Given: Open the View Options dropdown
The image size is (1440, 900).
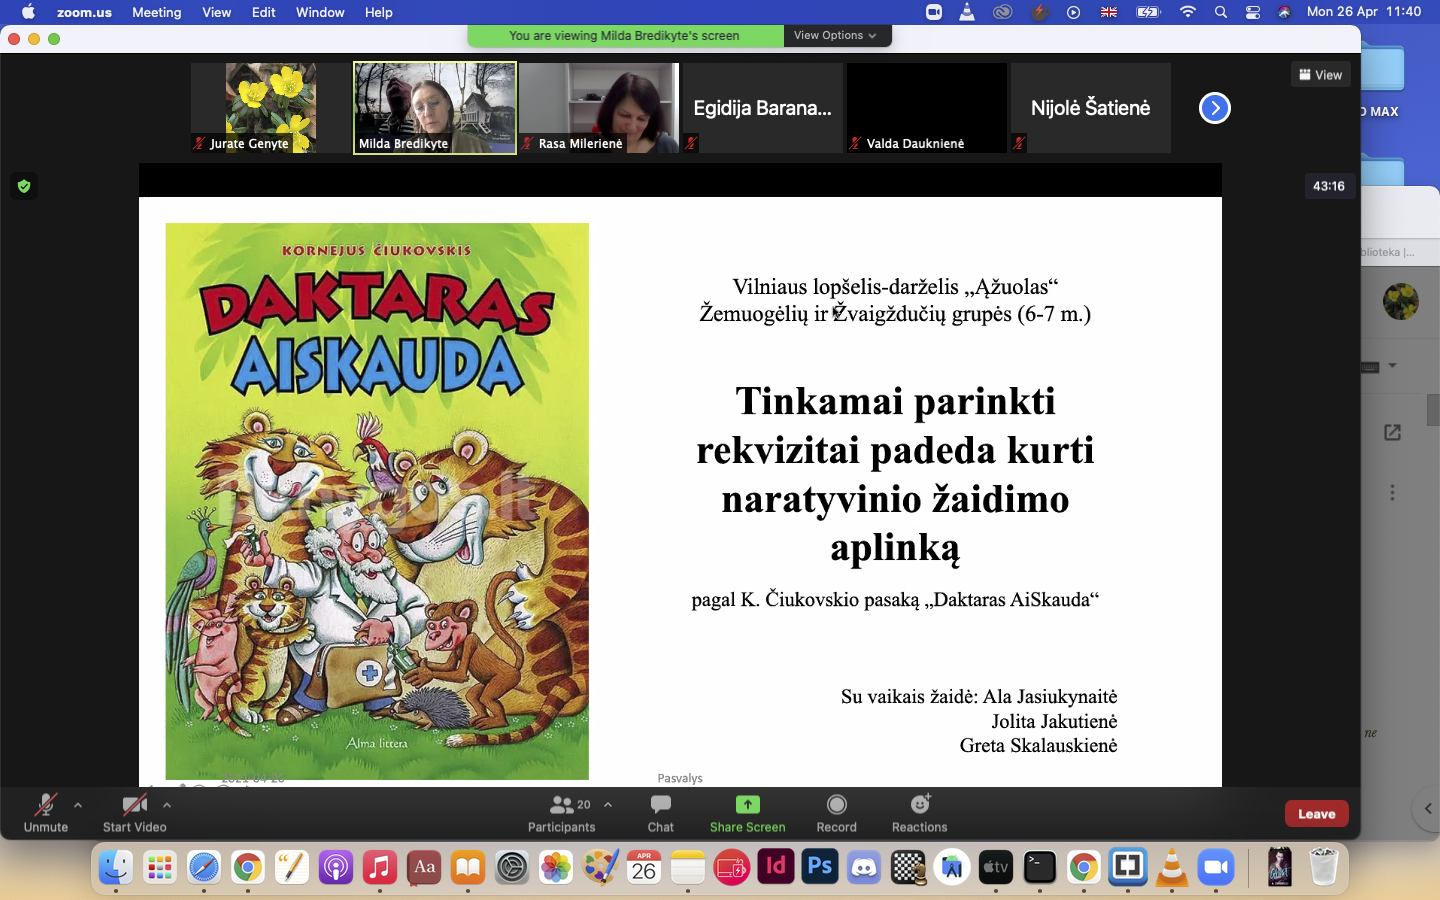Looking at the screenshot, I should pyautogui.click(x=835, y=35).
